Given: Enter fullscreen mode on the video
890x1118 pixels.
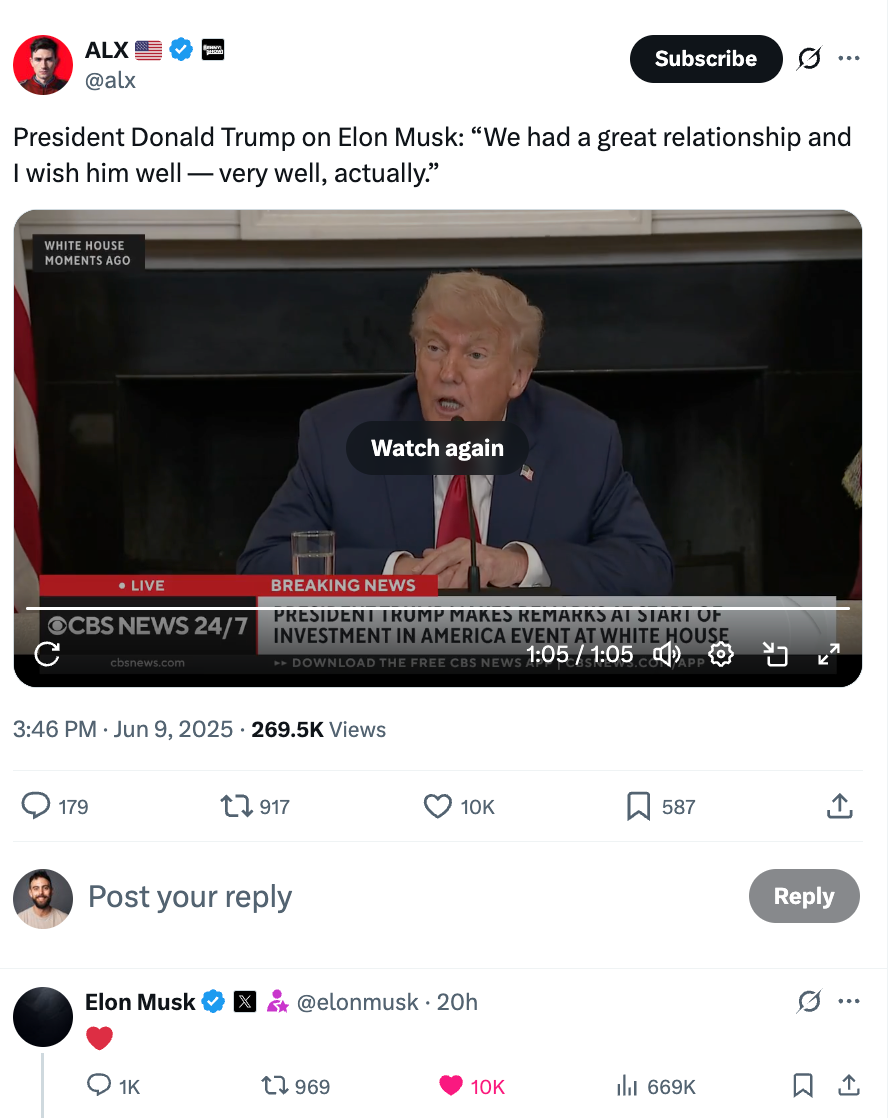Looking at the screenshot, I should click(828, 654).
